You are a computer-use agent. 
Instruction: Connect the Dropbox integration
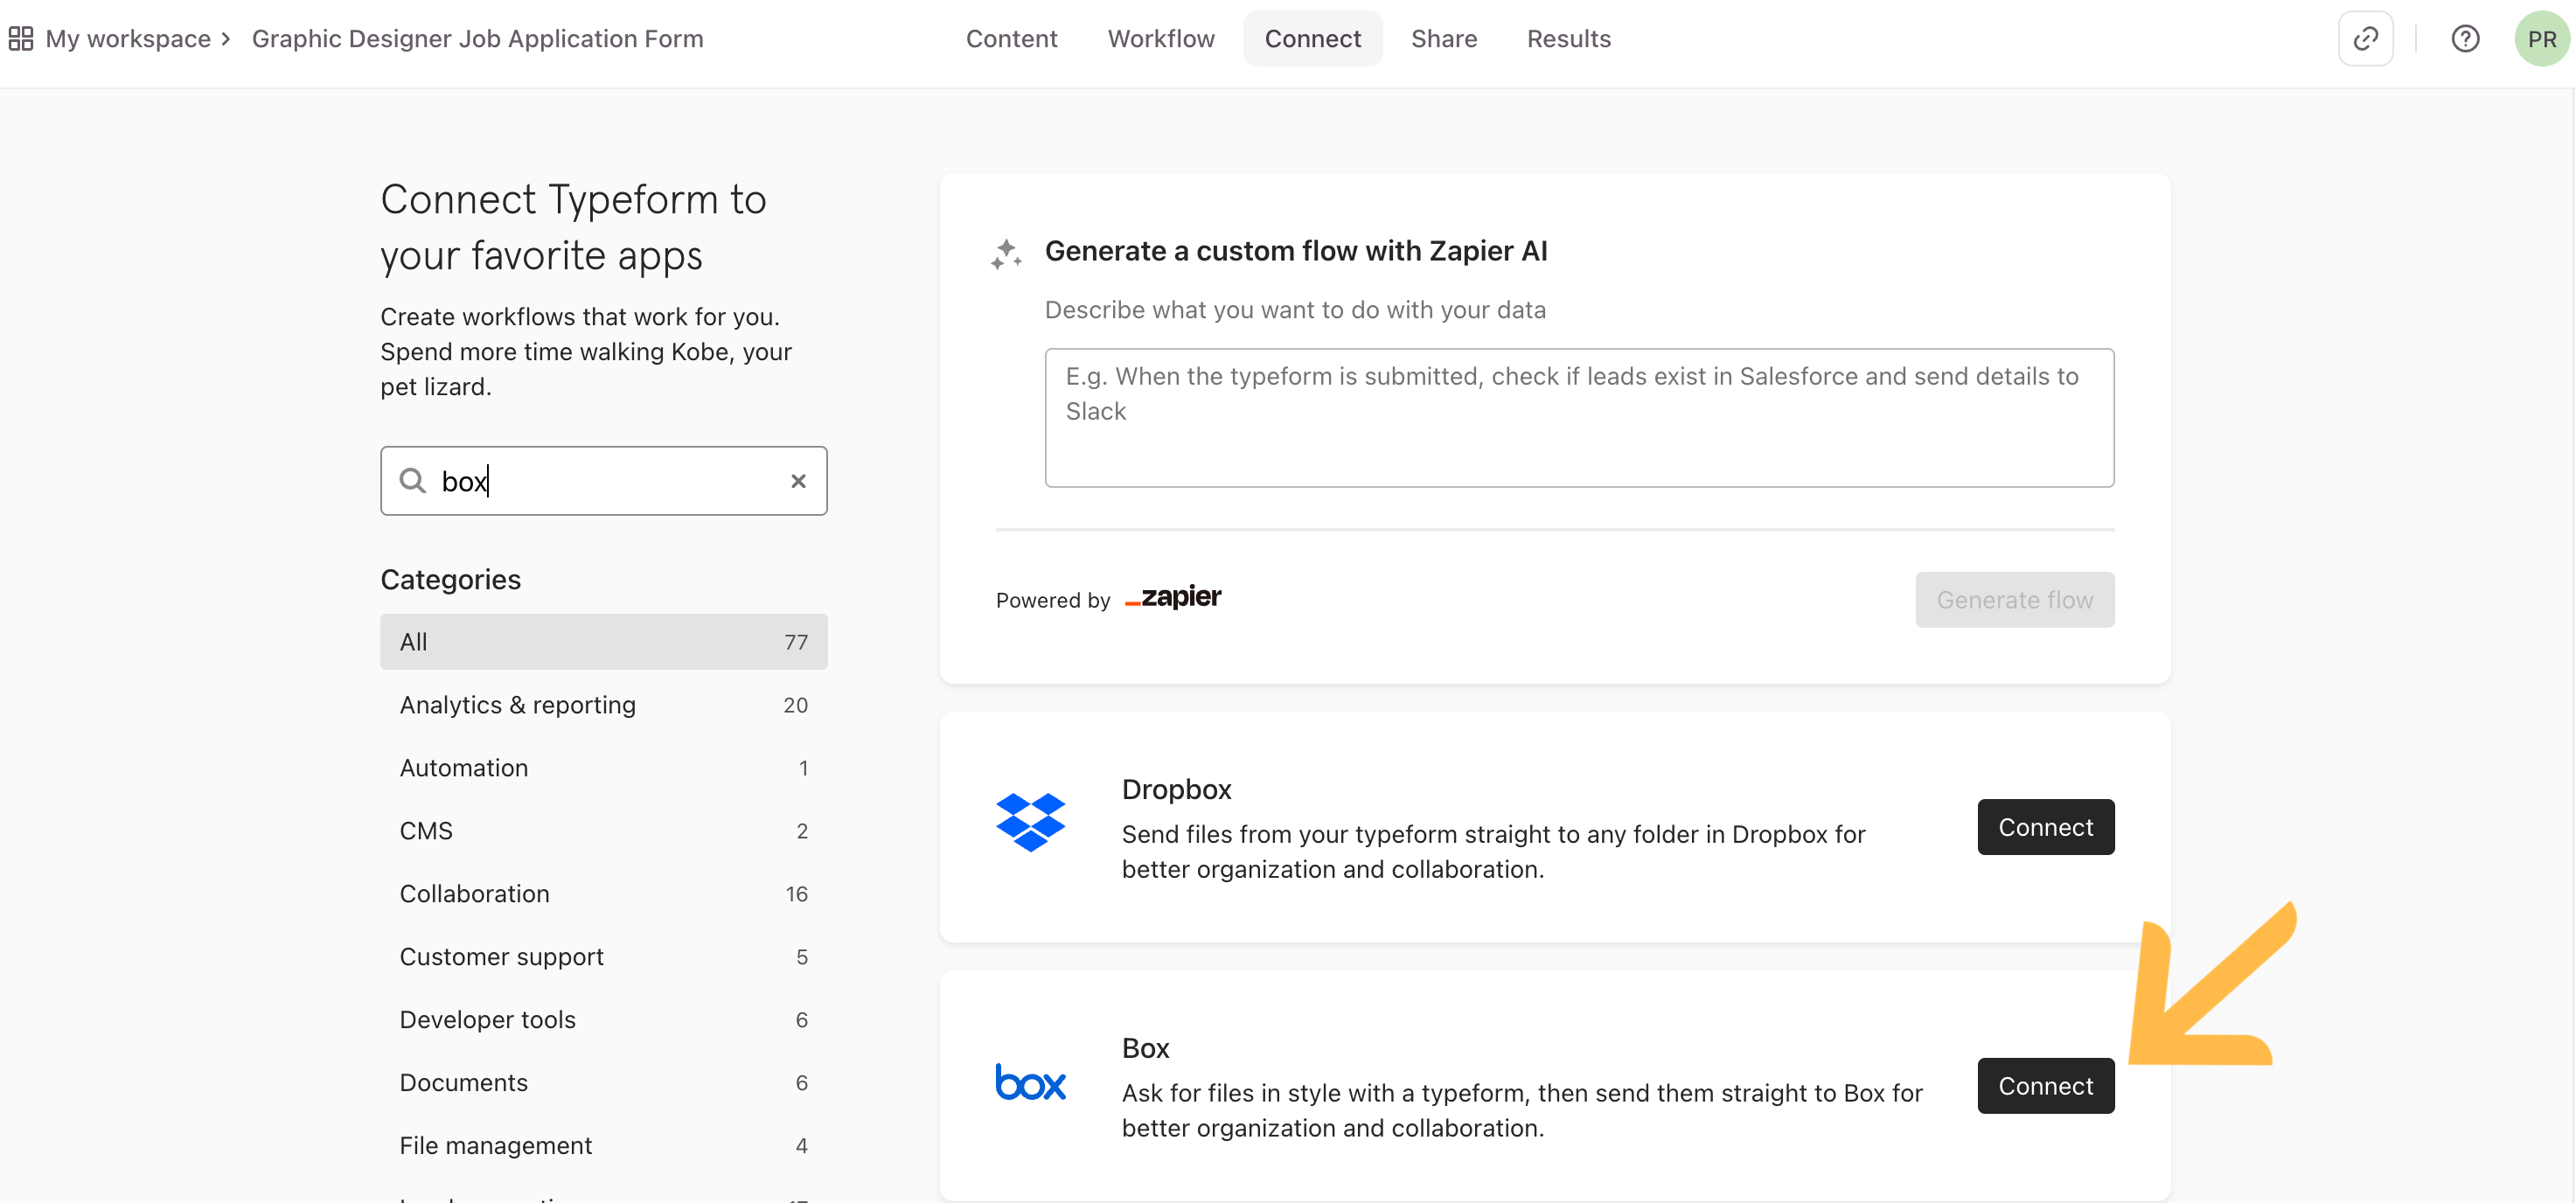pyautogui.click(x=2045, y=827)
